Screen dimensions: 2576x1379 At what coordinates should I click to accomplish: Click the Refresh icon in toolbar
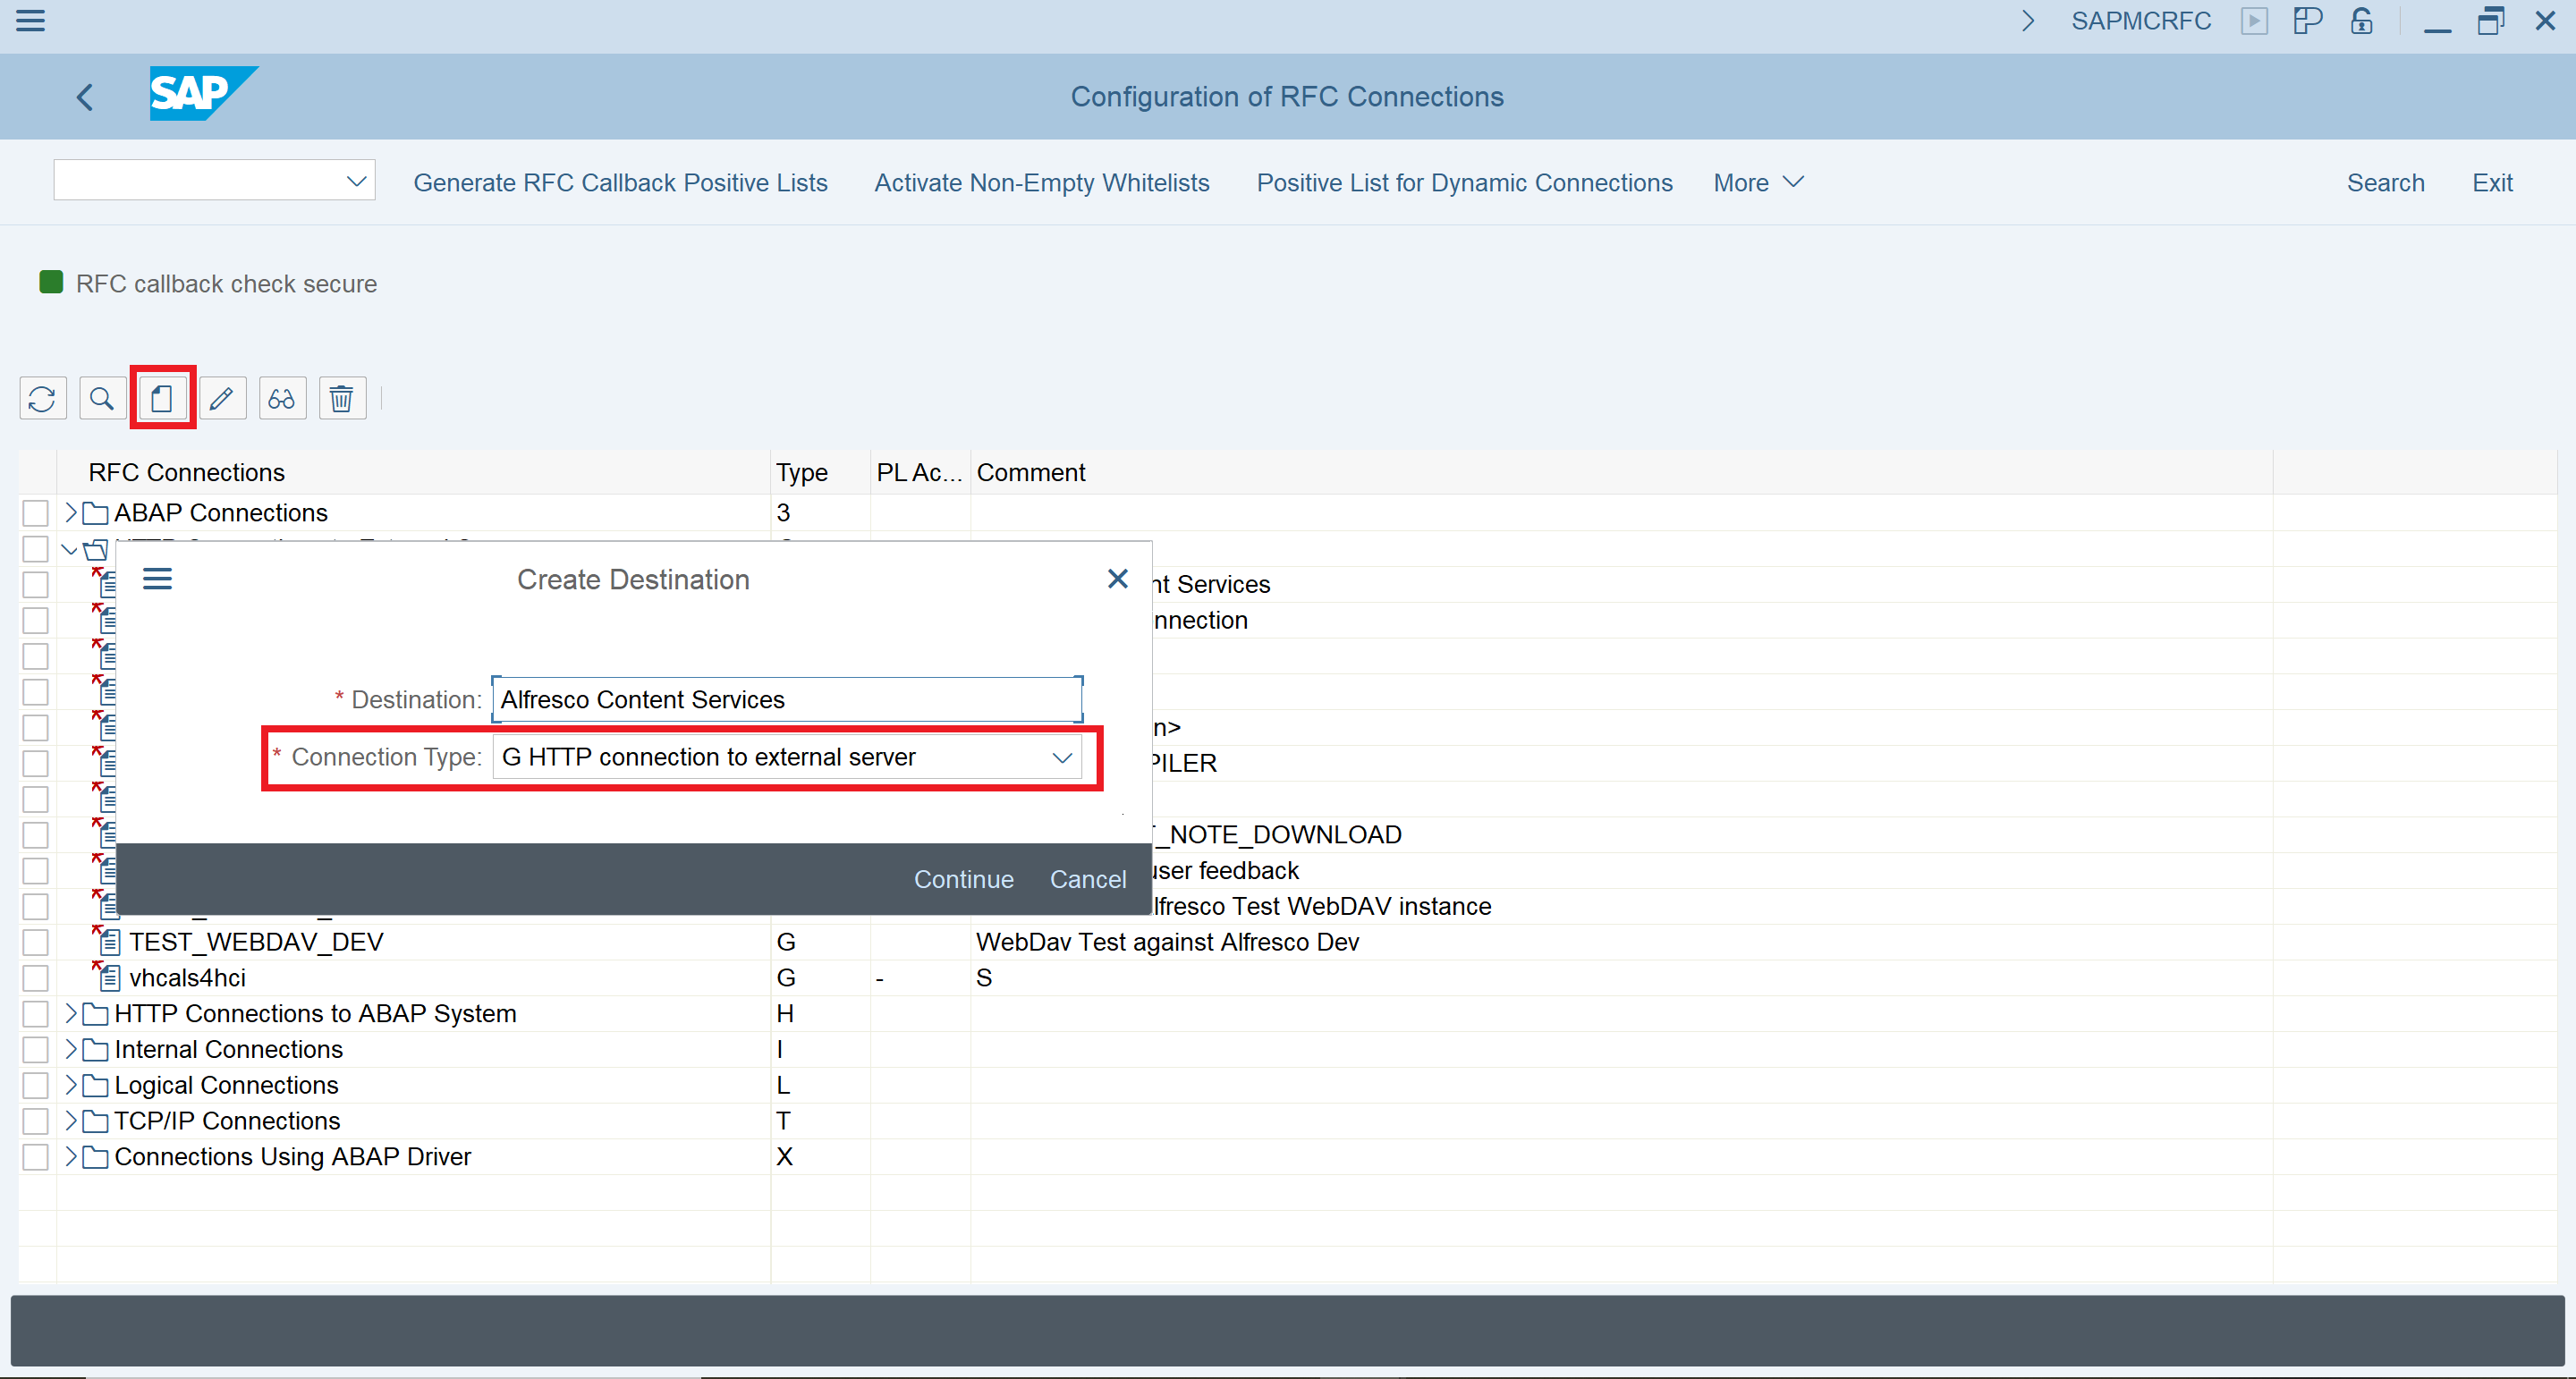pyautogui.click(x=42, y=399)
